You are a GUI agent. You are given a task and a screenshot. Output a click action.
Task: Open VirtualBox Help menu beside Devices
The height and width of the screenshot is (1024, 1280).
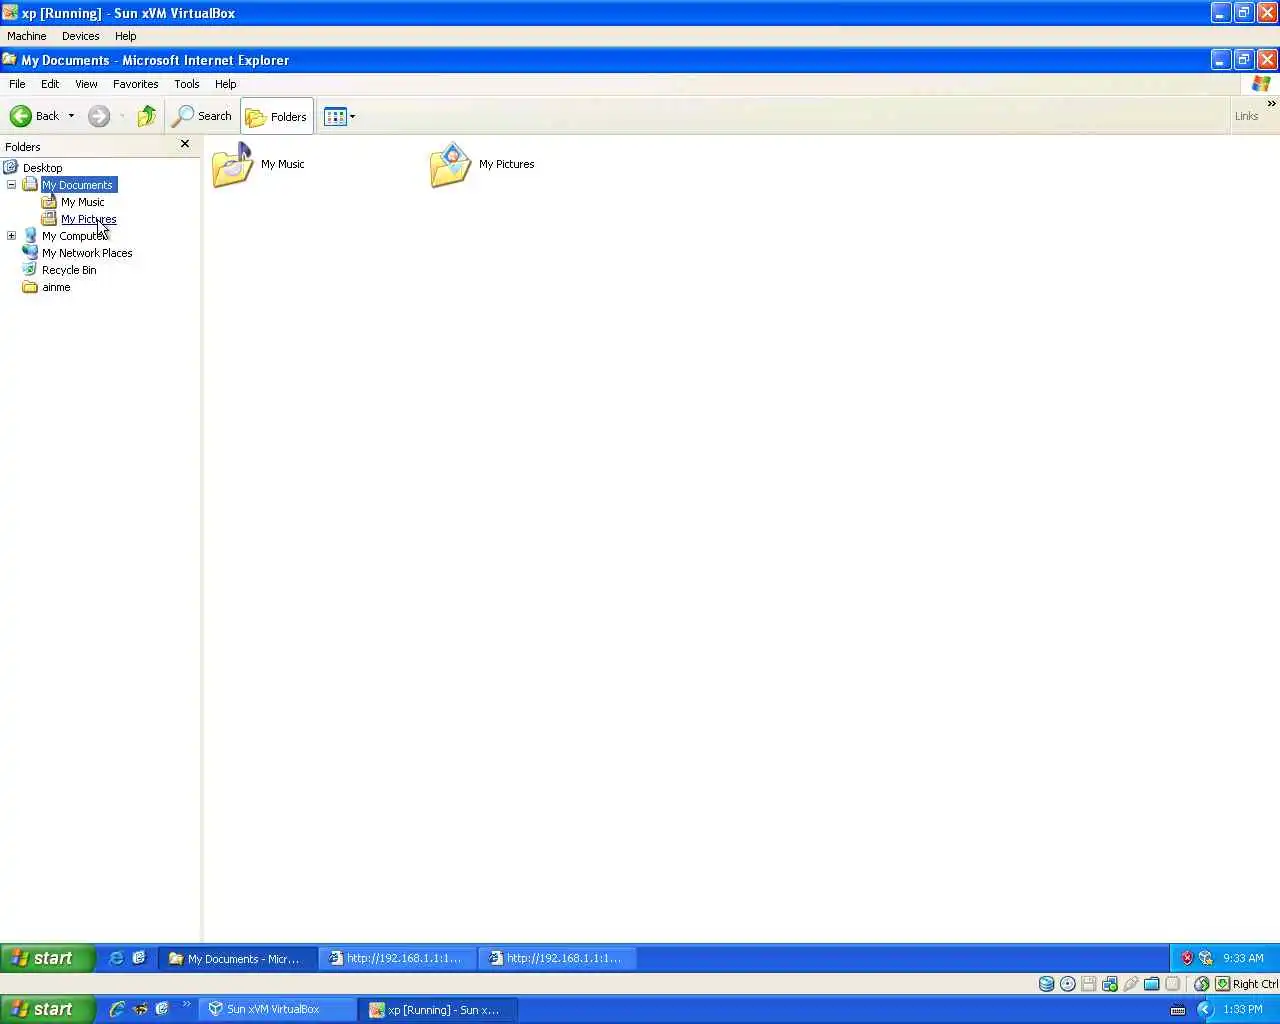[x=125, y=36]
